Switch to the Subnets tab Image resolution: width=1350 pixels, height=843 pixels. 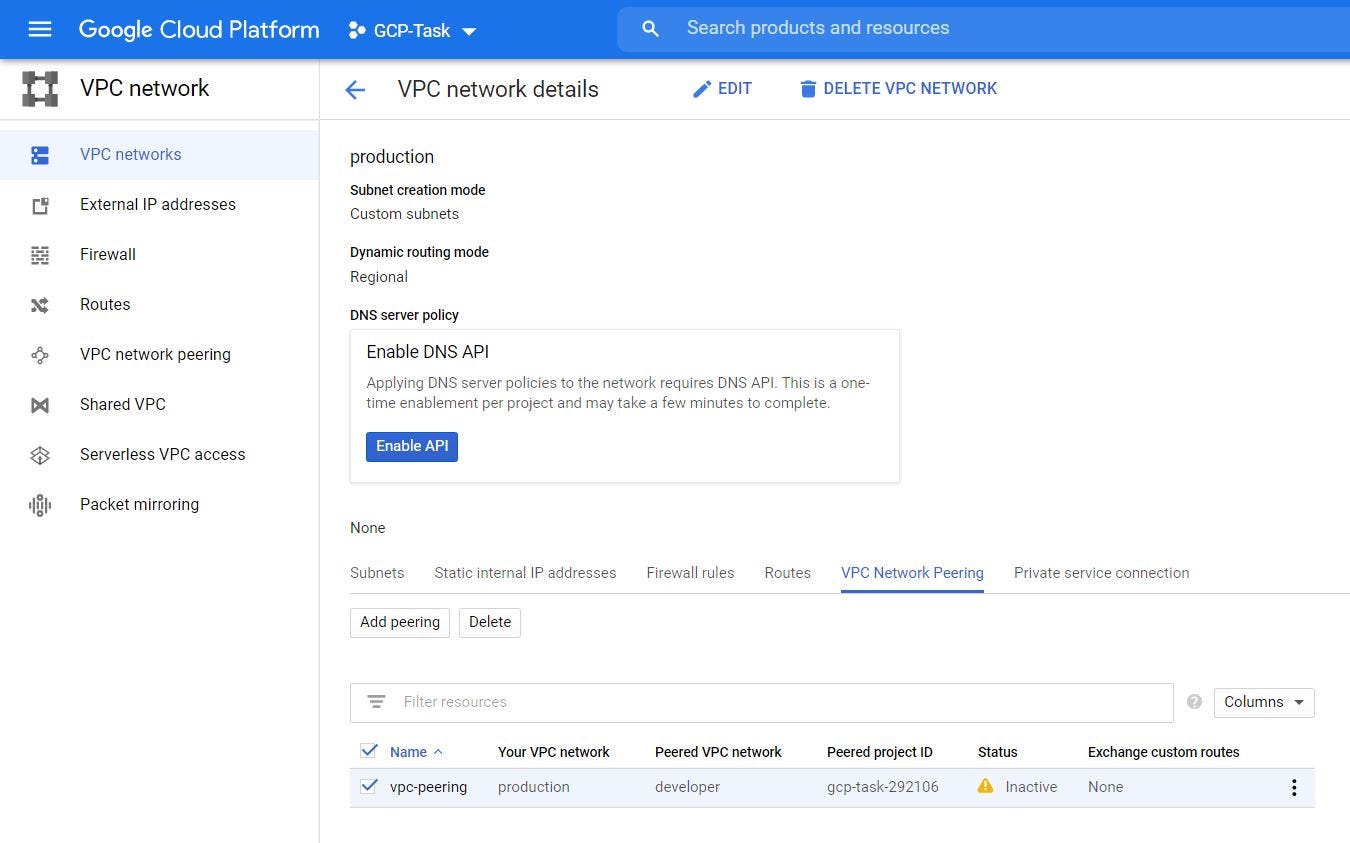[x=377, y=573]
